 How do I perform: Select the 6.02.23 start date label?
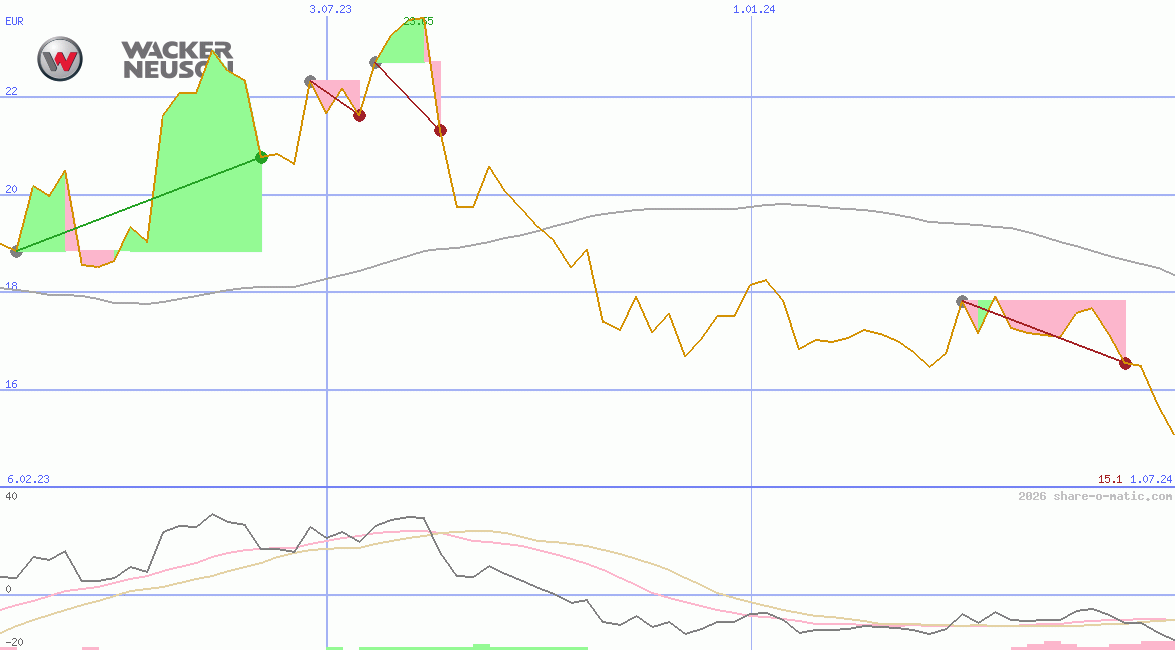pos(28,479)
